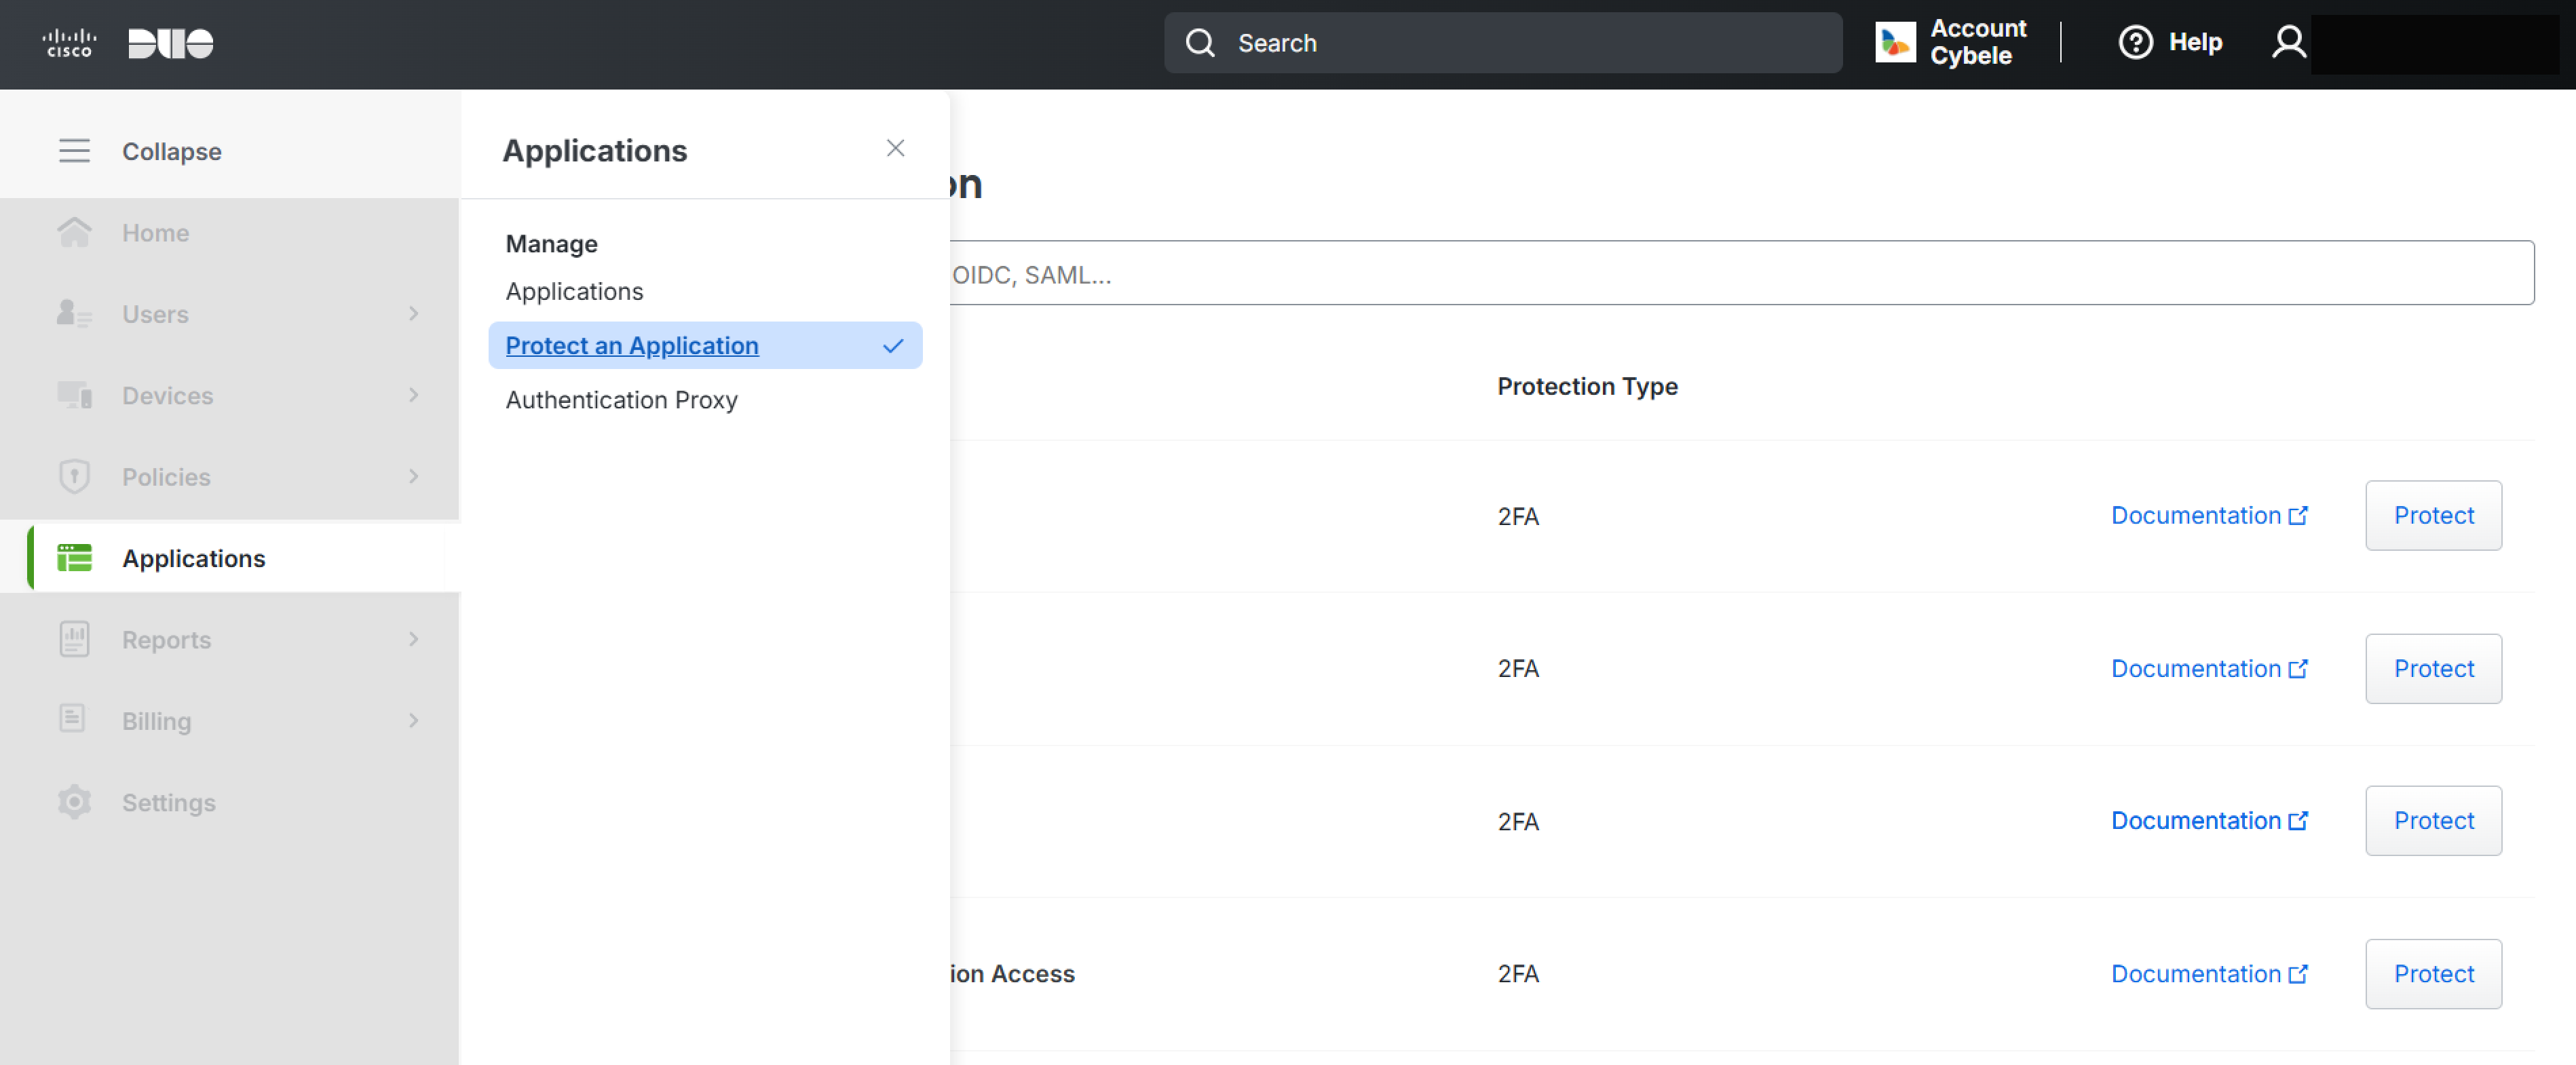This screenshot has height=1065, width=2576.
Task: Click the Protection Type column header
Action: coord(1587,387)
